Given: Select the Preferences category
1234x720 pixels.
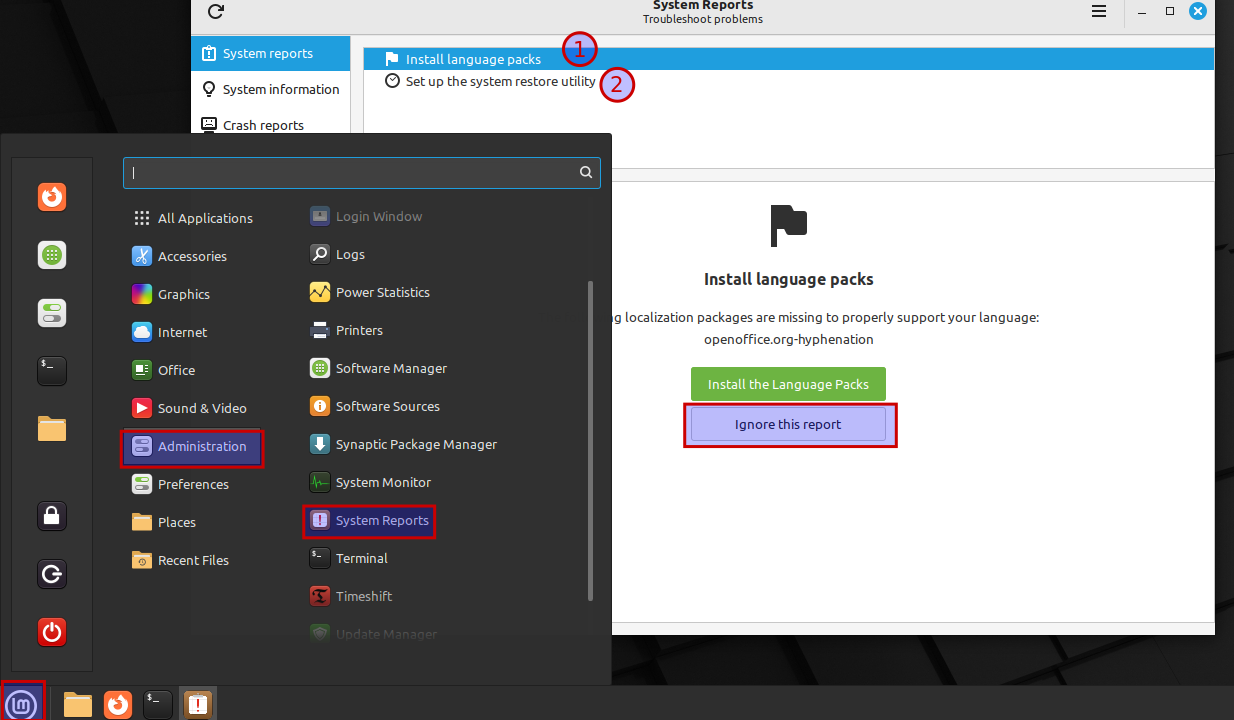Looking at the screenshot, I should (x=192, y=484).
